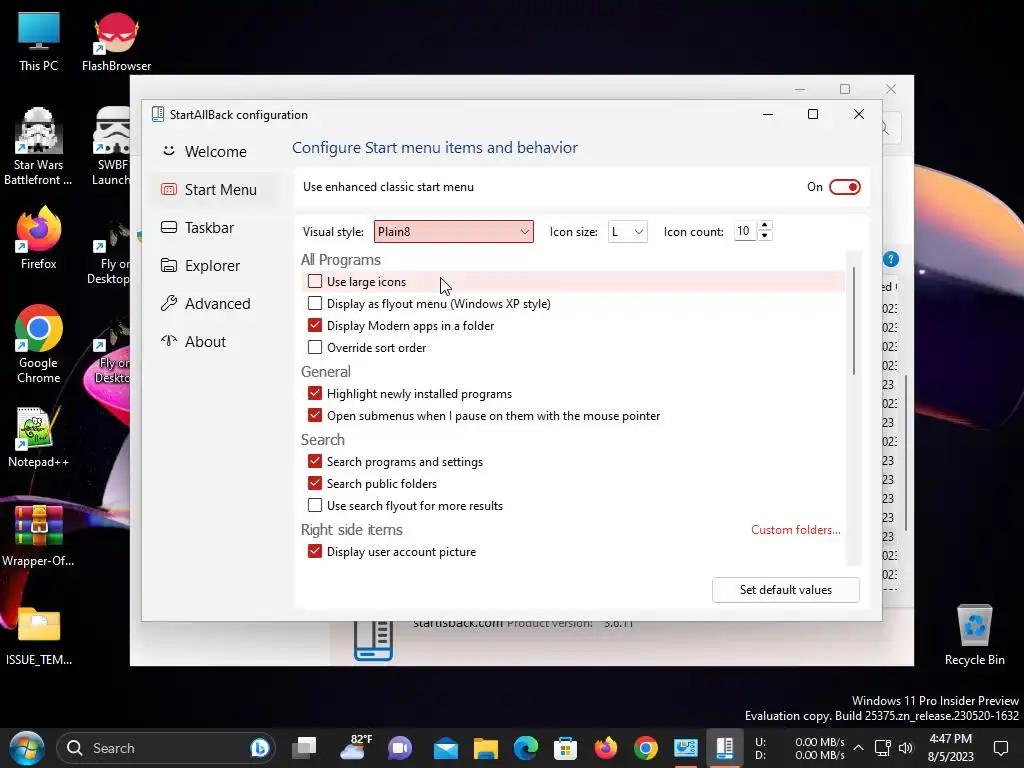
Task: Click the taskbar Search box
Action: tap(166, 748)
